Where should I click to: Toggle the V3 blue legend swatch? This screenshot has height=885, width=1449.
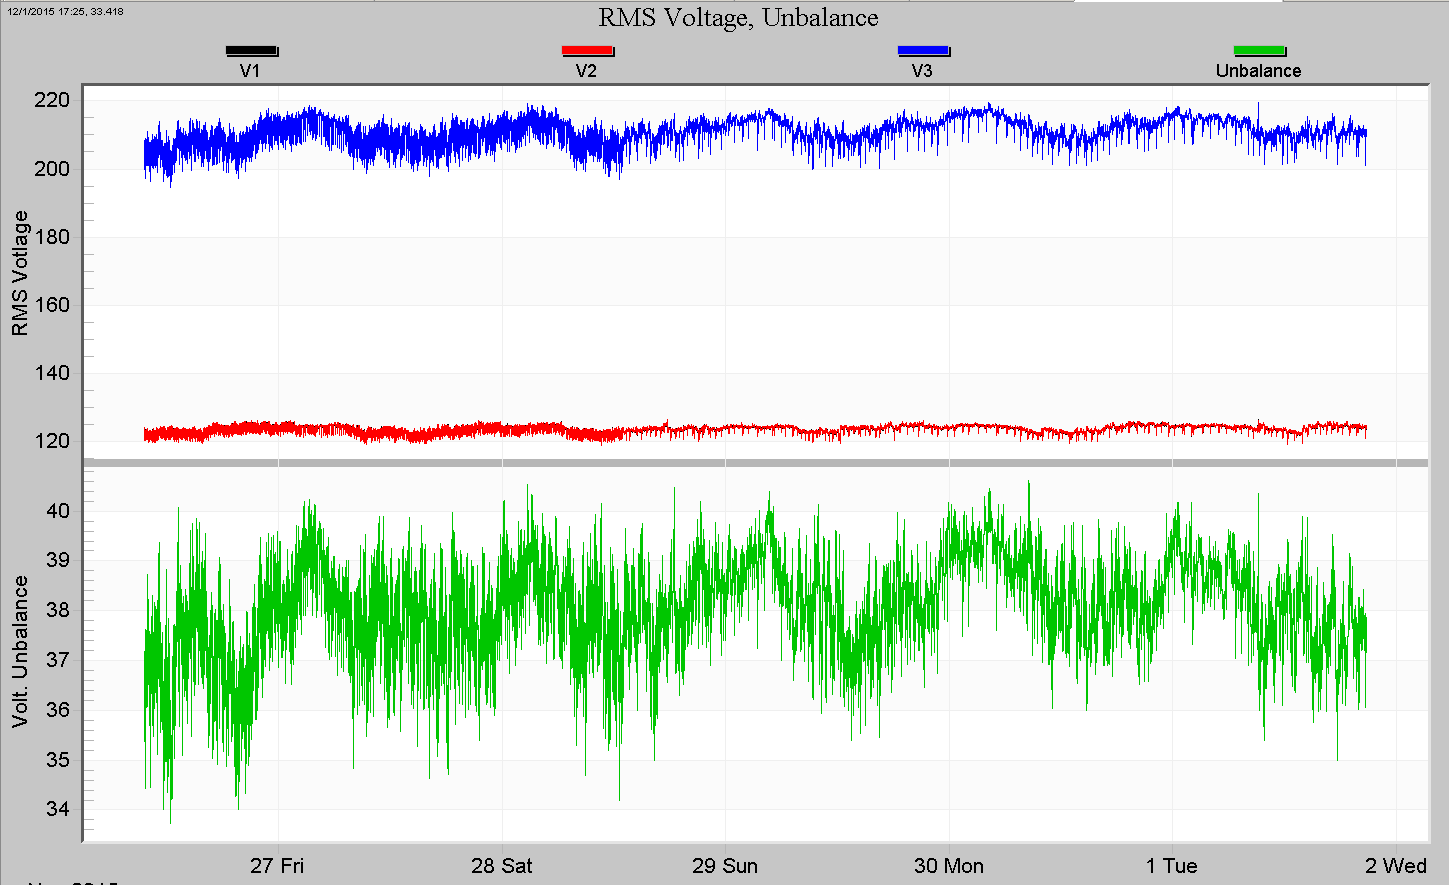tap(924, 48)
